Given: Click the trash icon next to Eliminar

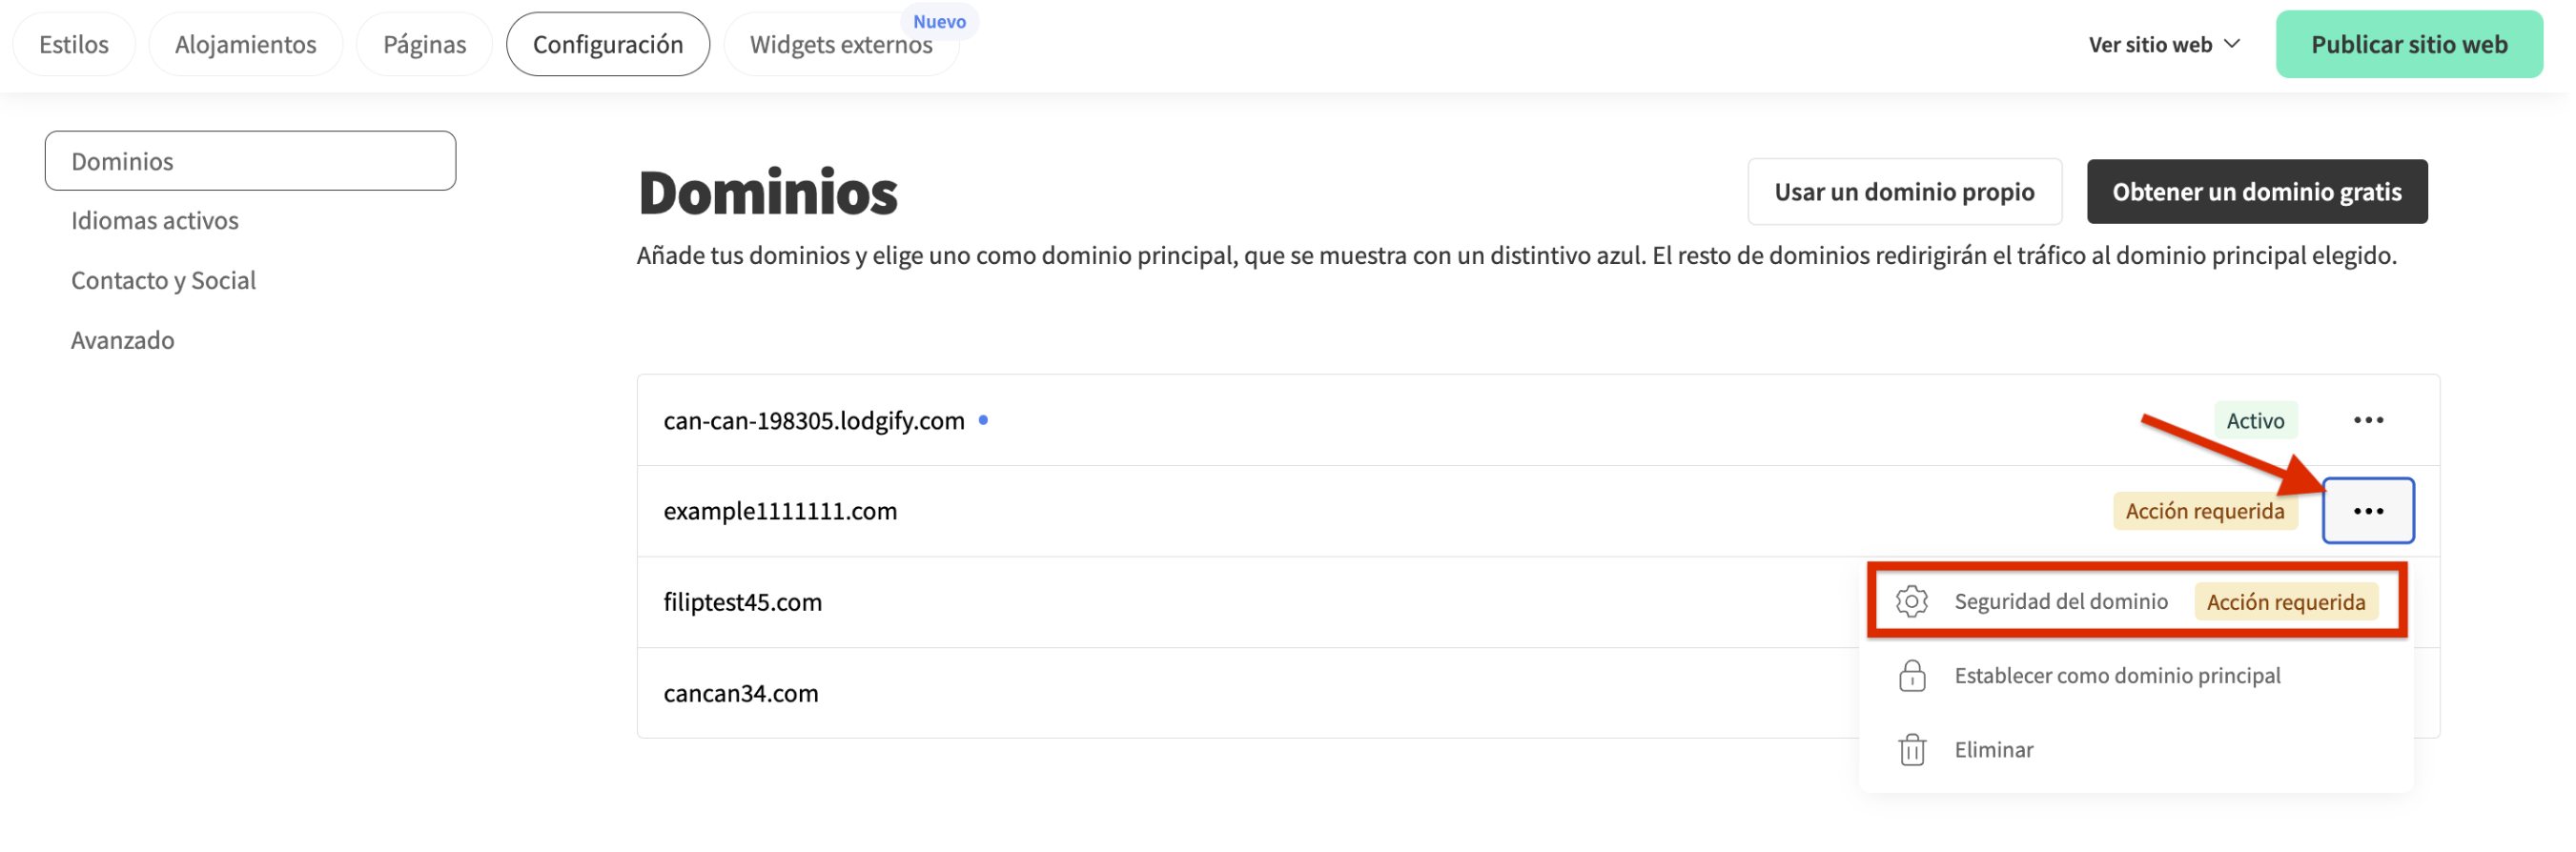Looking at the screenshot, I should click(x=1911, y=749).
